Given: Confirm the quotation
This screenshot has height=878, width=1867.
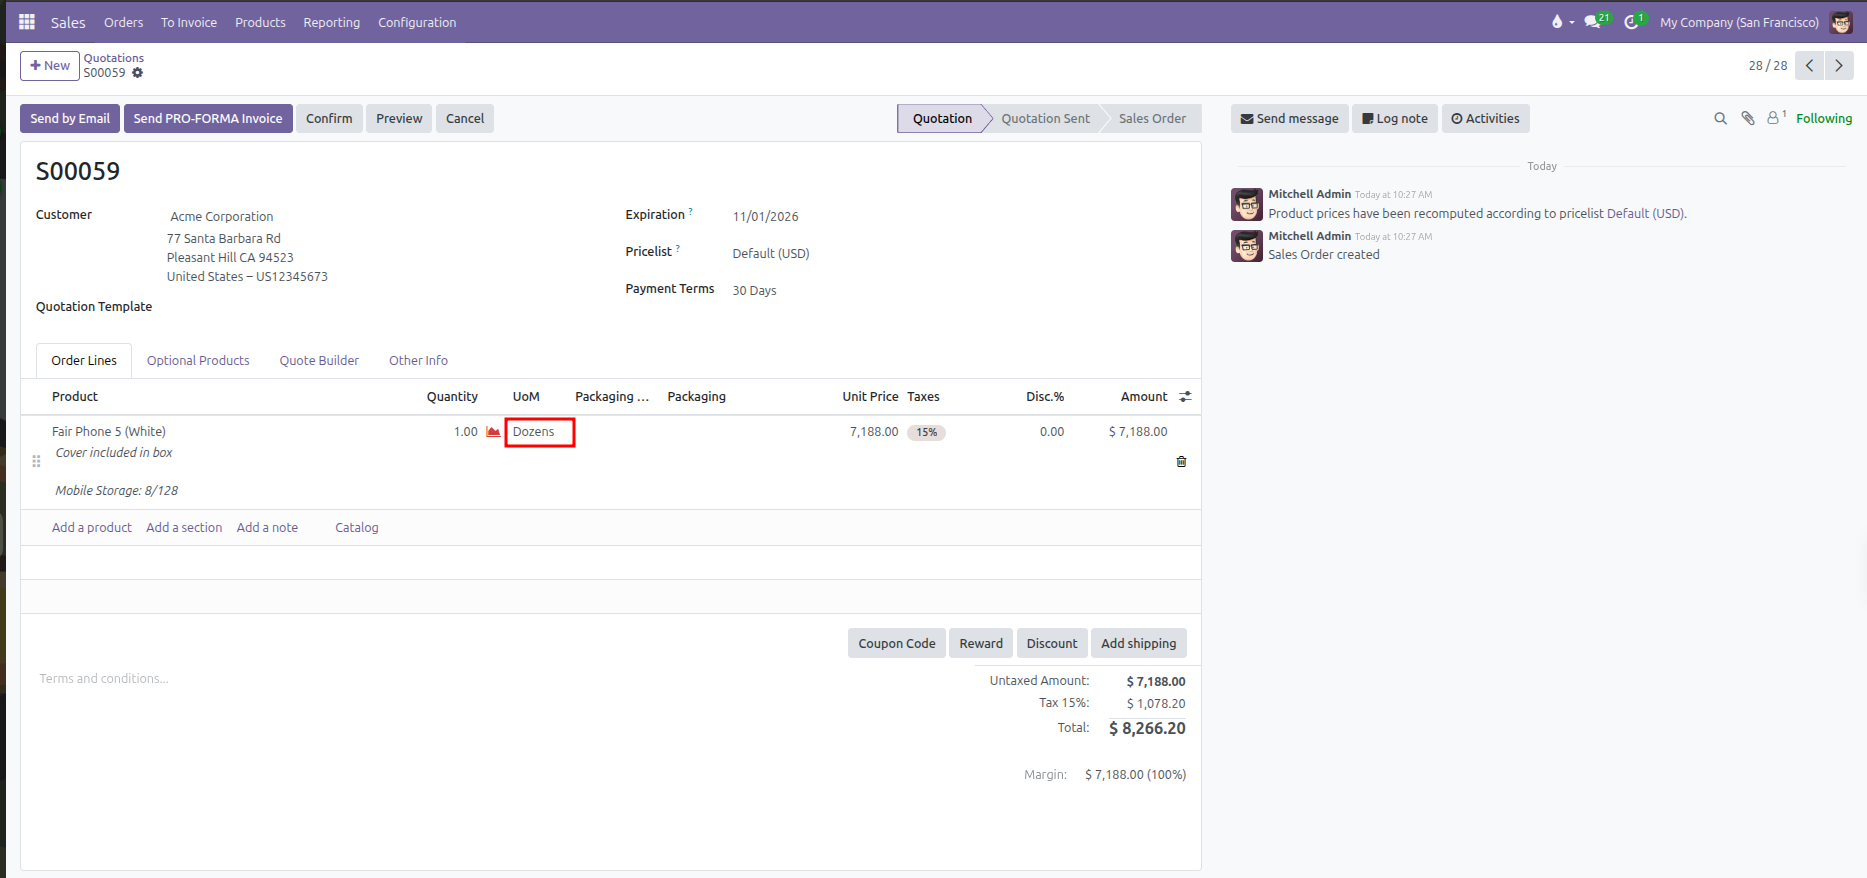Looking at the screenshot, I should 329,119.
